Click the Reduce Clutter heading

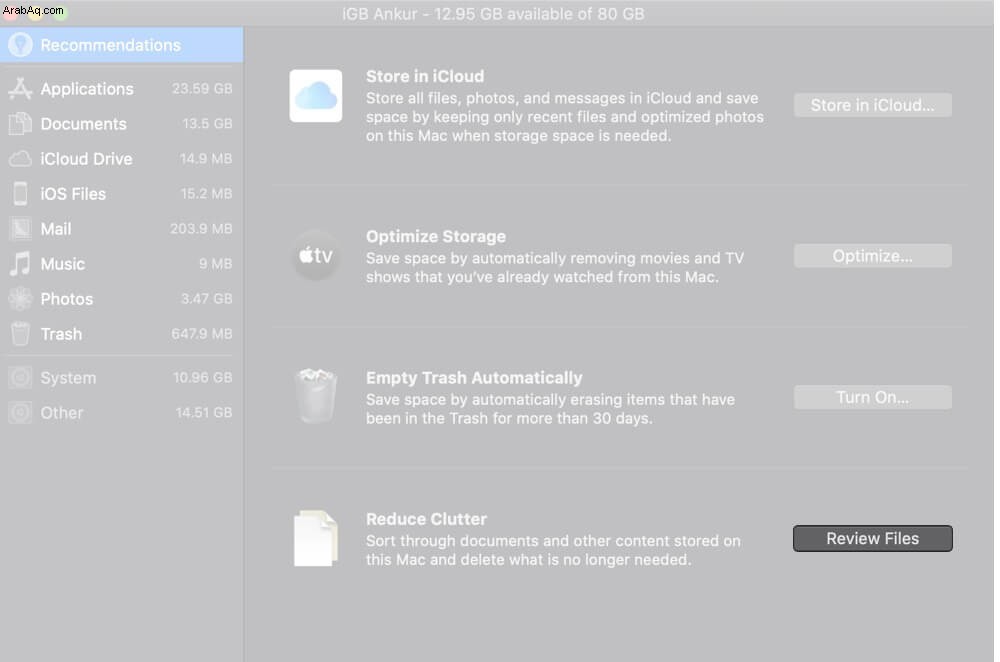pyautogui.click(x=426, y=519)
